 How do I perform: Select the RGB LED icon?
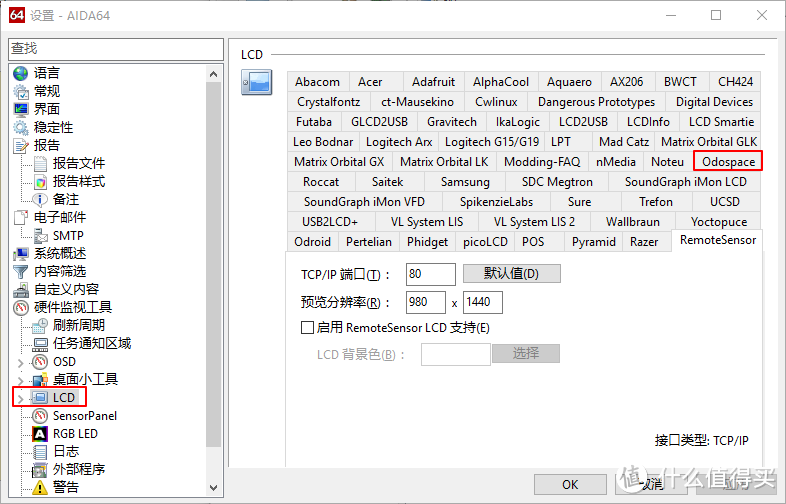40,434
